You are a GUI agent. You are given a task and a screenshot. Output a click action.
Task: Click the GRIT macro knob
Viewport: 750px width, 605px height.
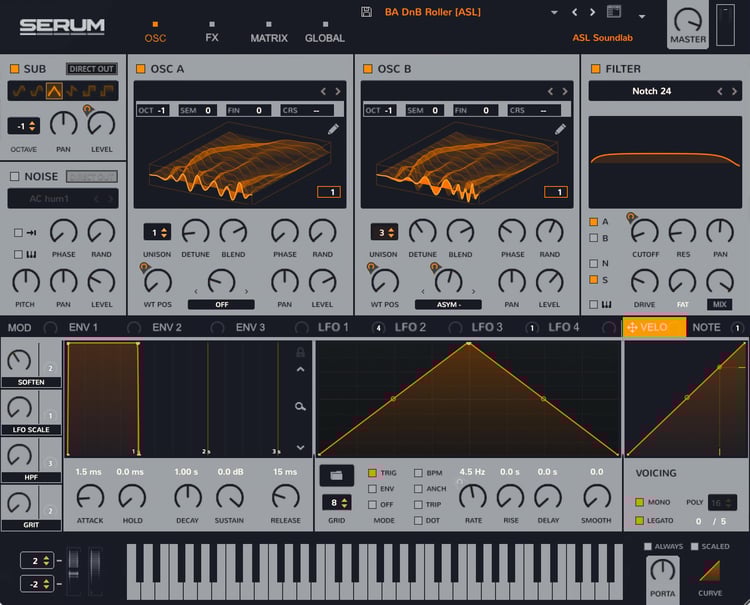click(19, 502)
